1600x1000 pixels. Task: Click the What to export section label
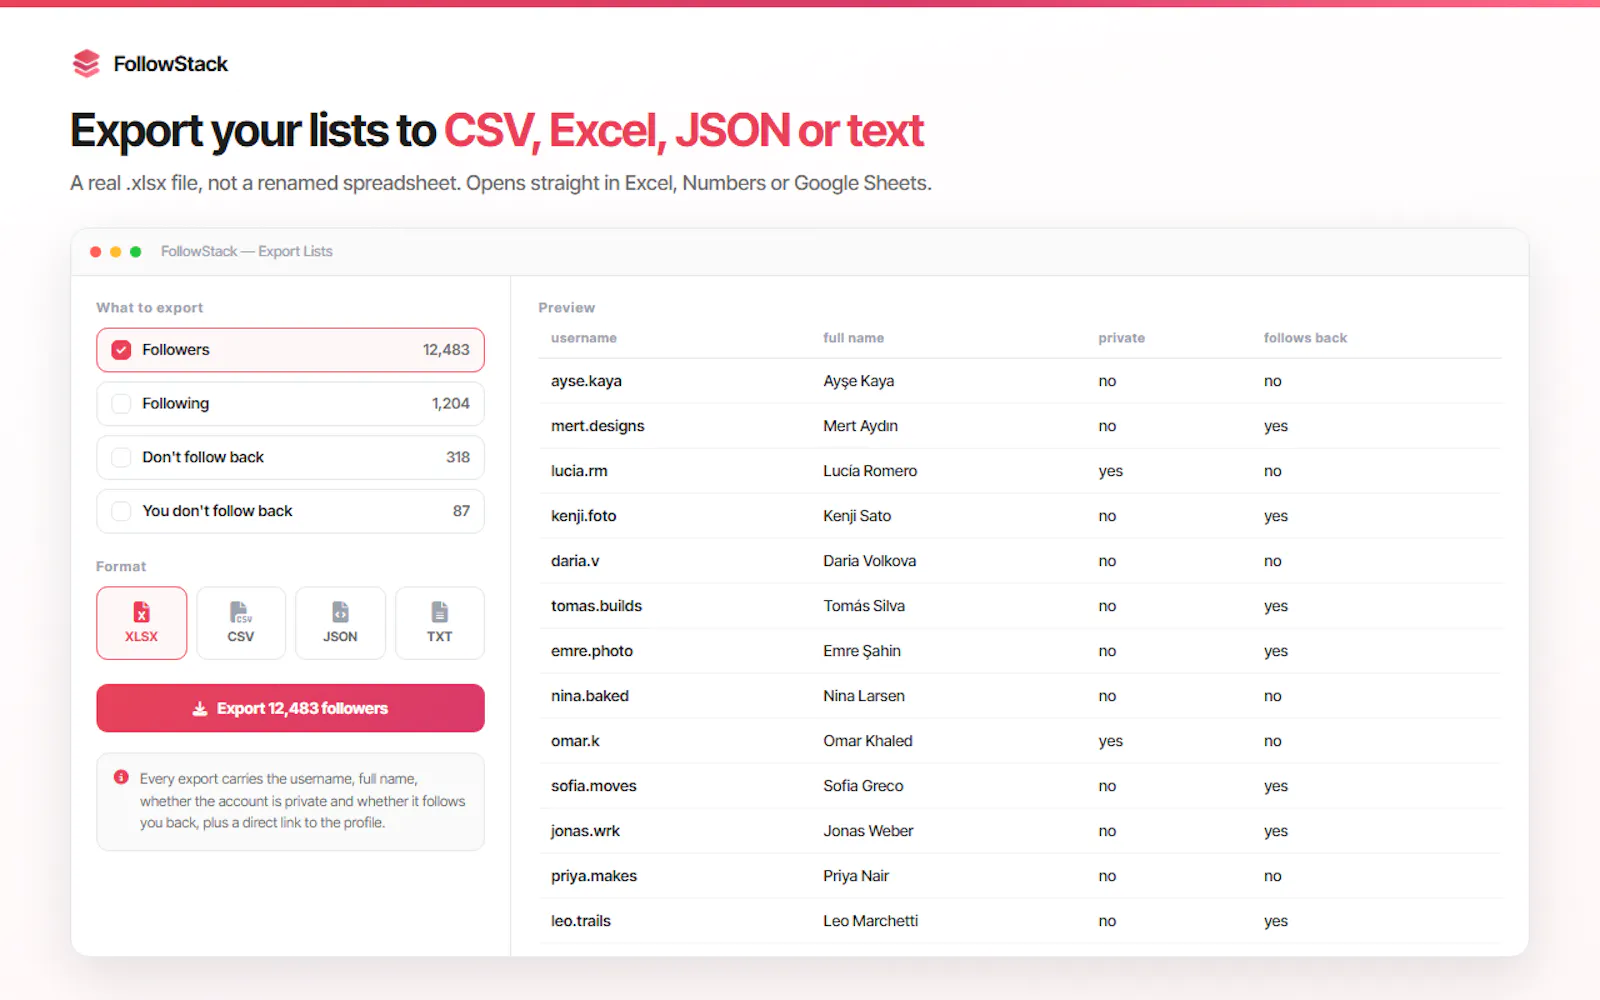pos(150,308)
